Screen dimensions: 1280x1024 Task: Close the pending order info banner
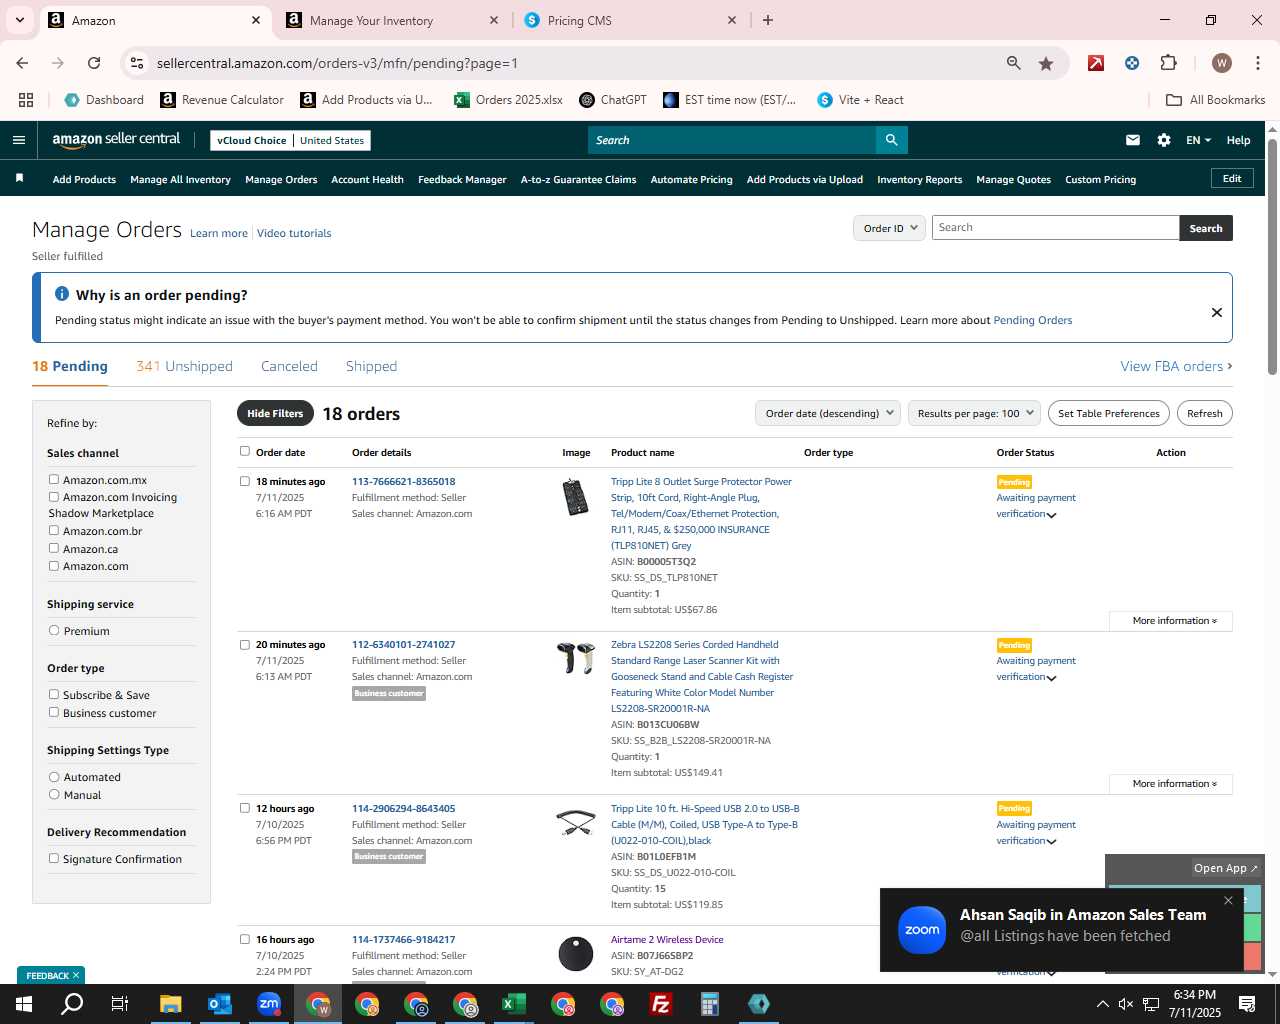[x=1217, y=312]
